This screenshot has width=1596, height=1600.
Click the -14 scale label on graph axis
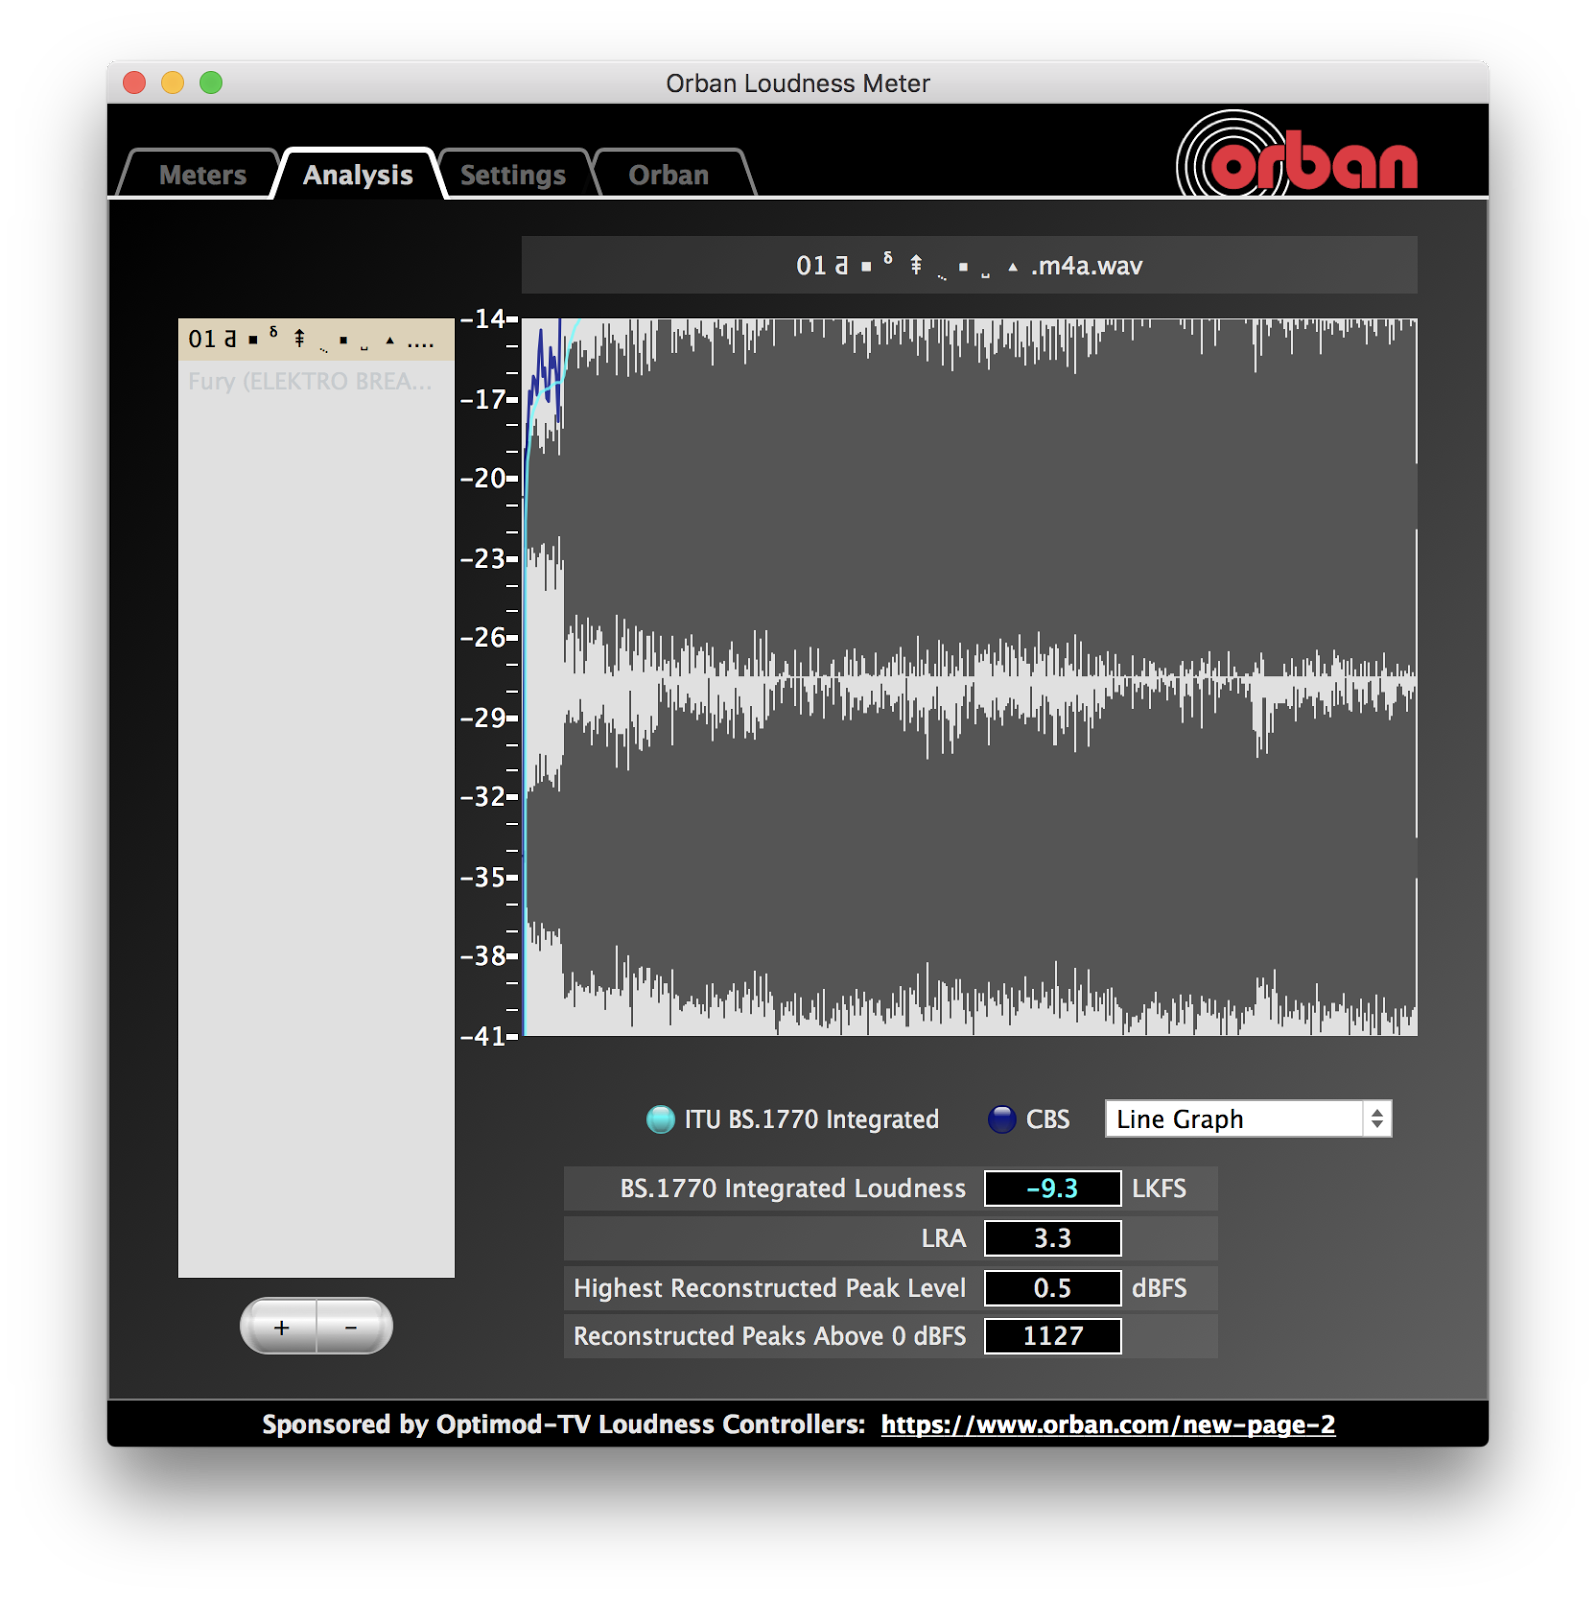coord(483,319)
